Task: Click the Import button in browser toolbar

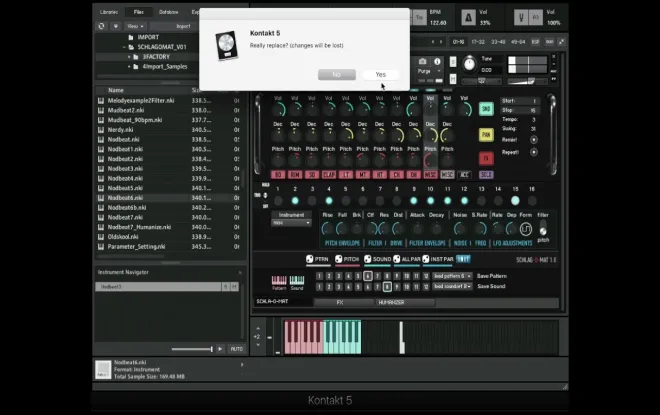Action: click(x=183, y=26)
